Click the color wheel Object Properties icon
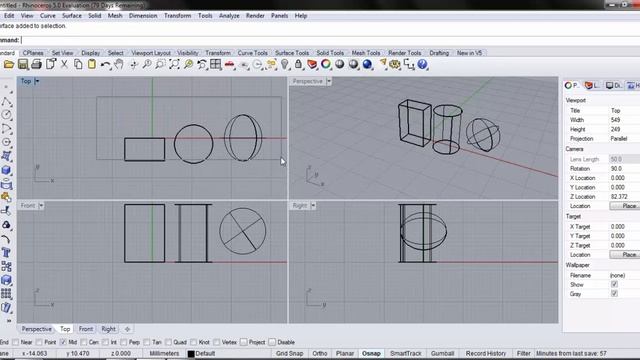 326,64
